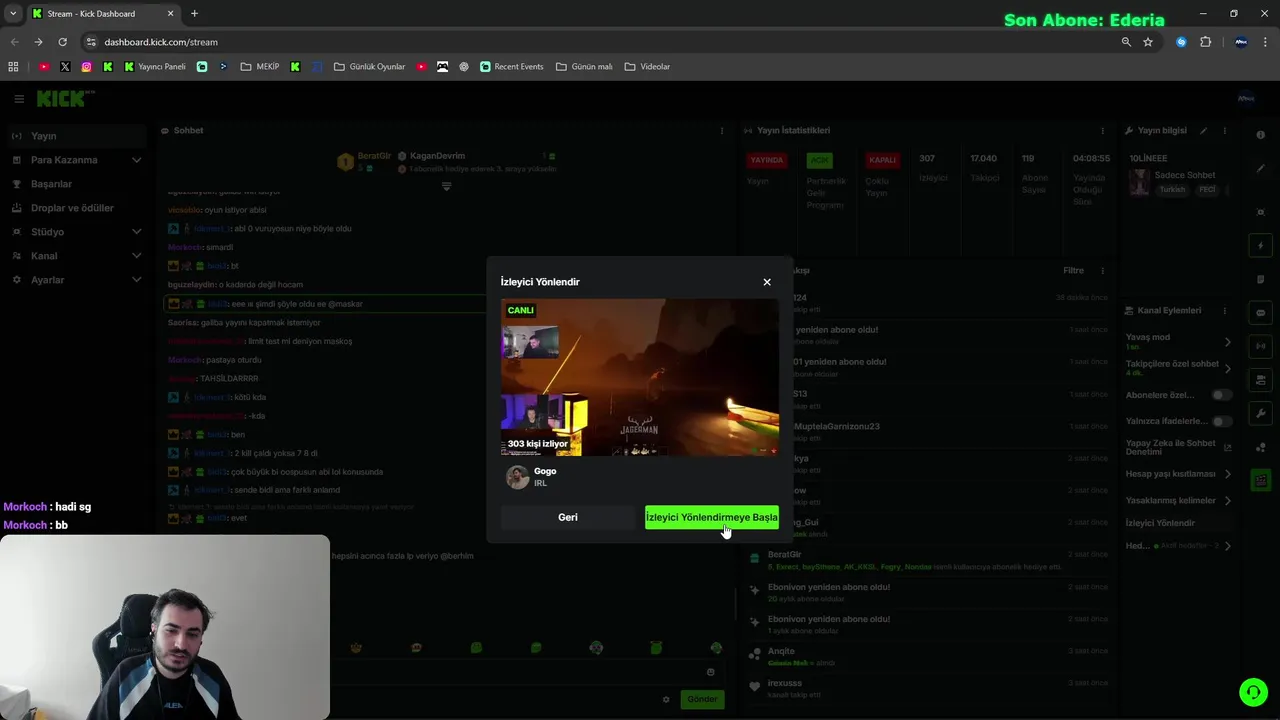
Task: Open Yayın İstatistikleri options menu
Action: (1103, 131)
